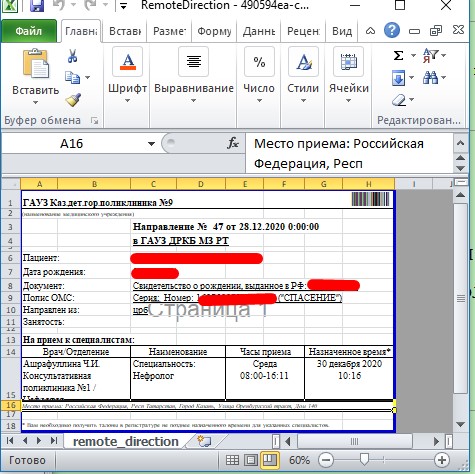Go to previous sheet navigation arrow

point(25,441)
